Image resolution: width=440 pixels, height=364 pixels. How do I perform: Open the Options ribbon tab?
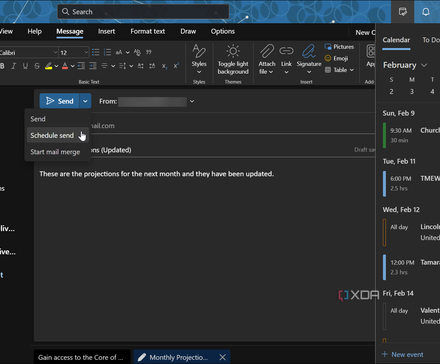tap(223, 31)
